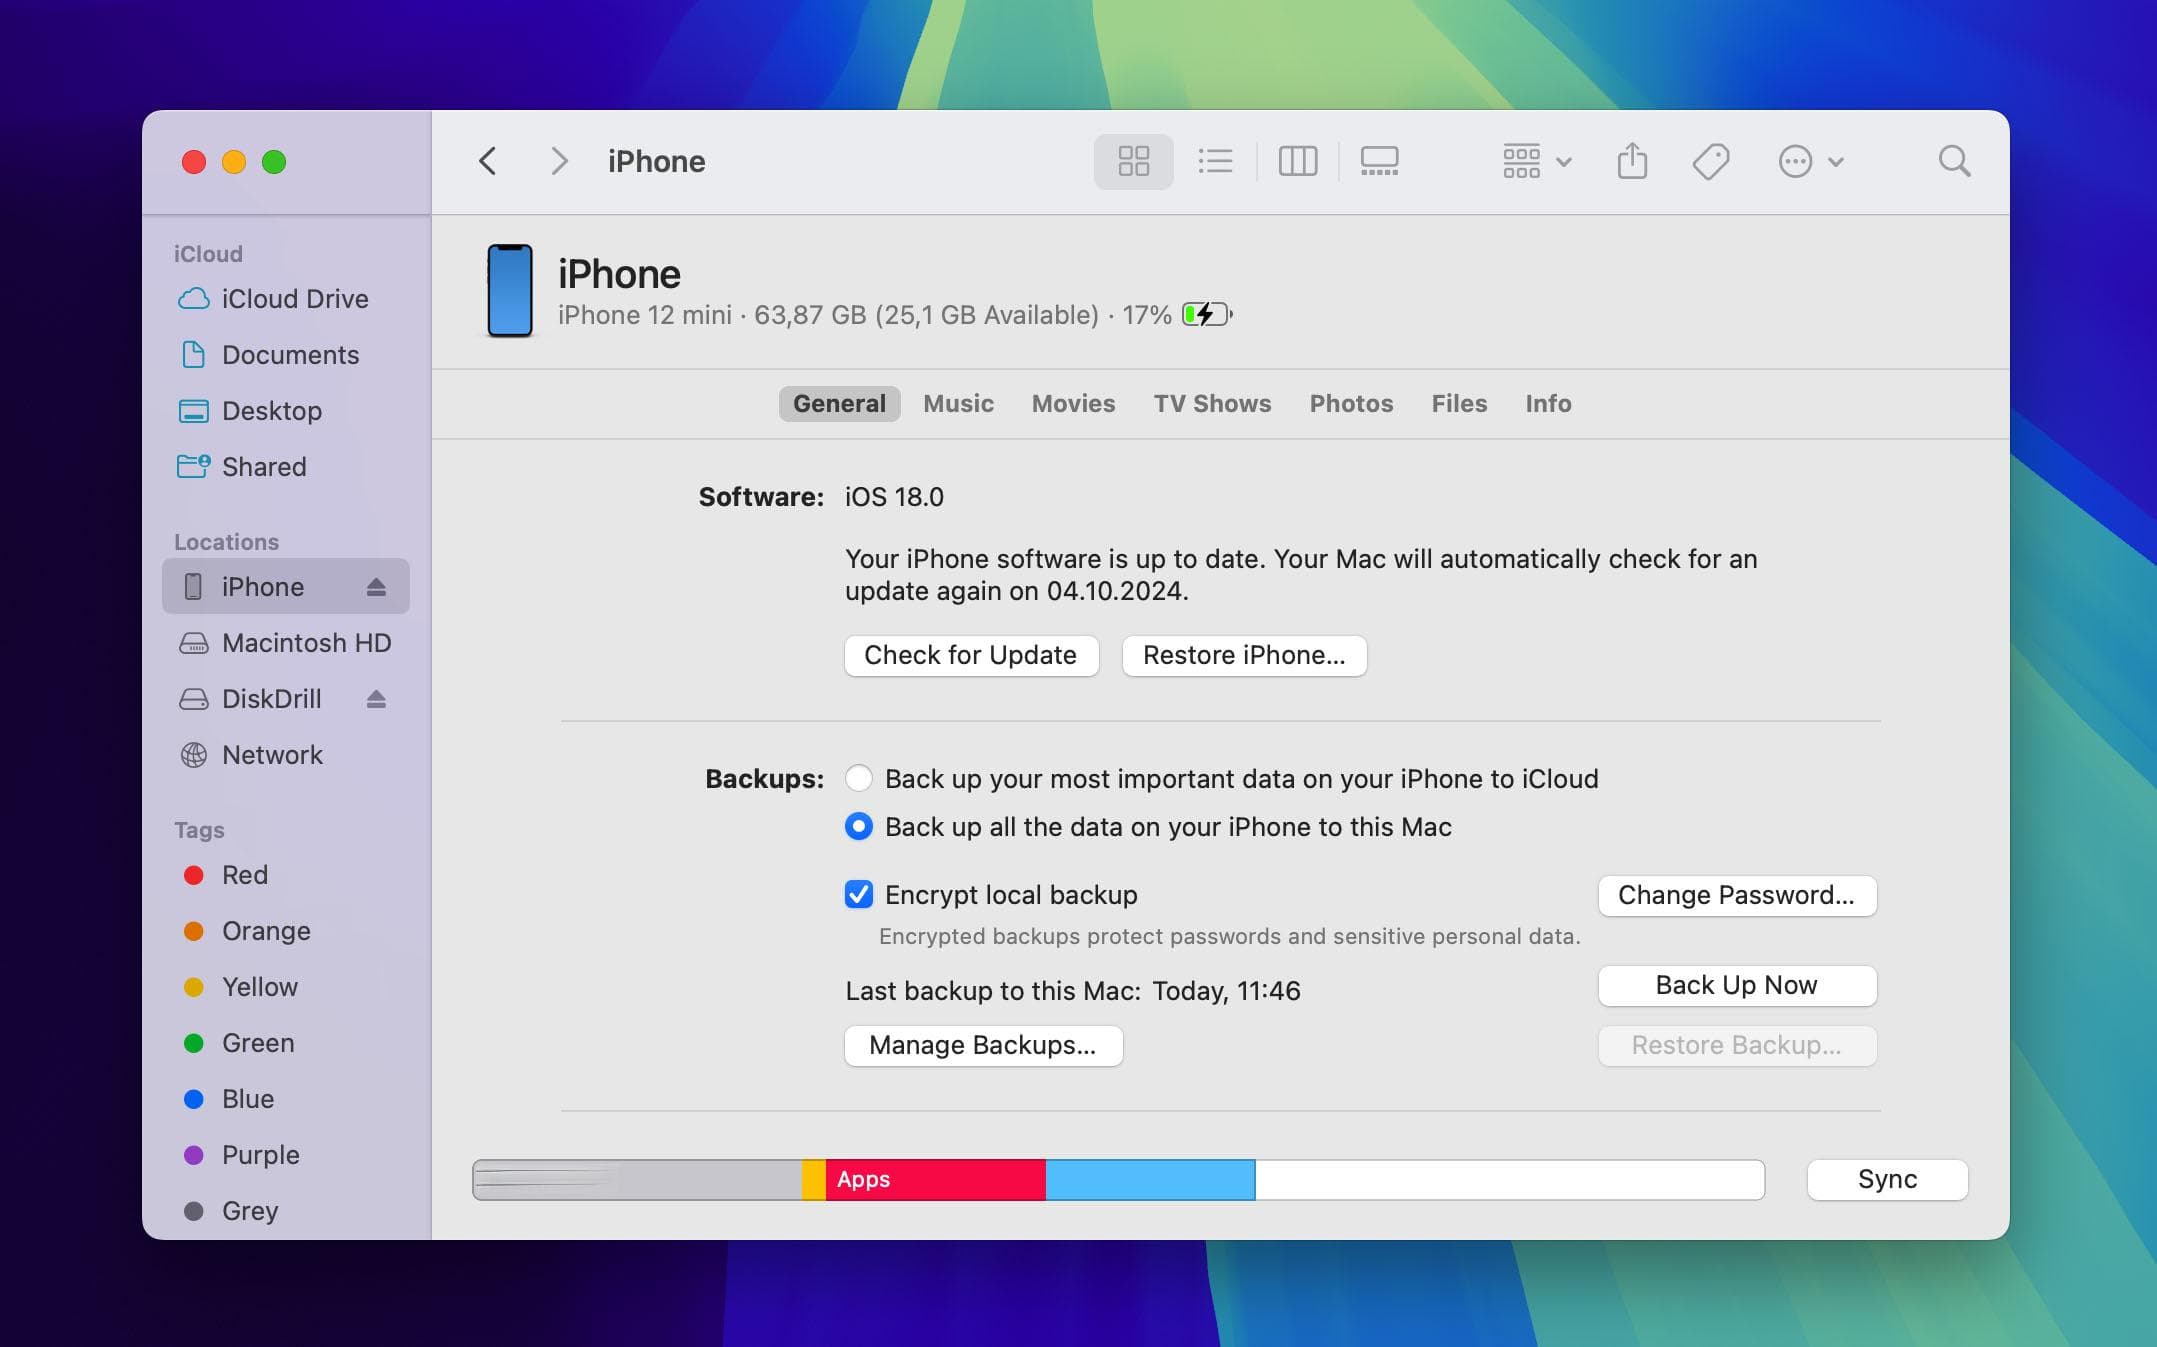Open Network in sidebar
Viewport: 2157px width, 1347px height.
click(x=286, y=755)
